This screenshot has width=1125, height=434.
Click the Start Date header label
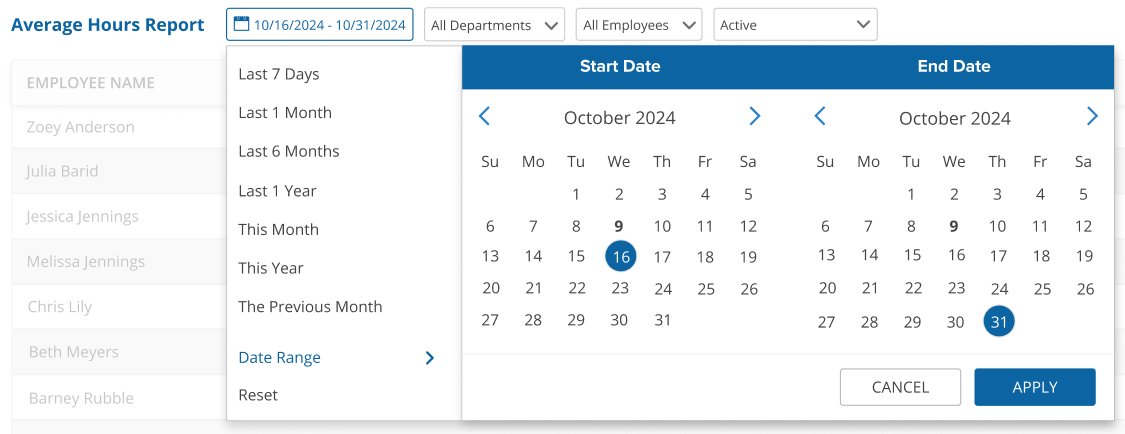click(x=620, y=67)
